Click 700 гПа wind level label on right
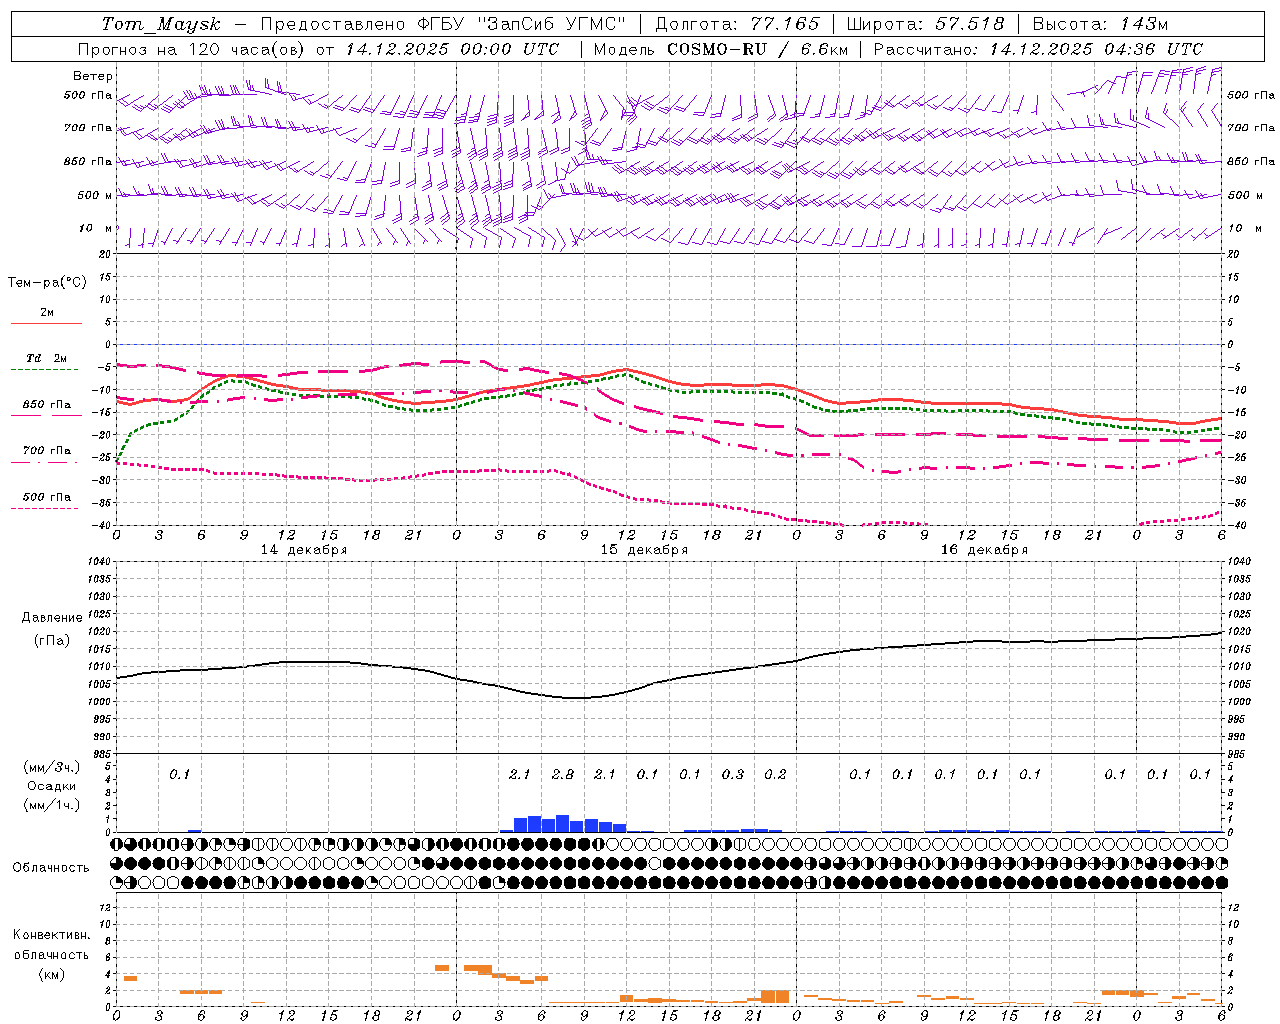 coord(1251,128)
